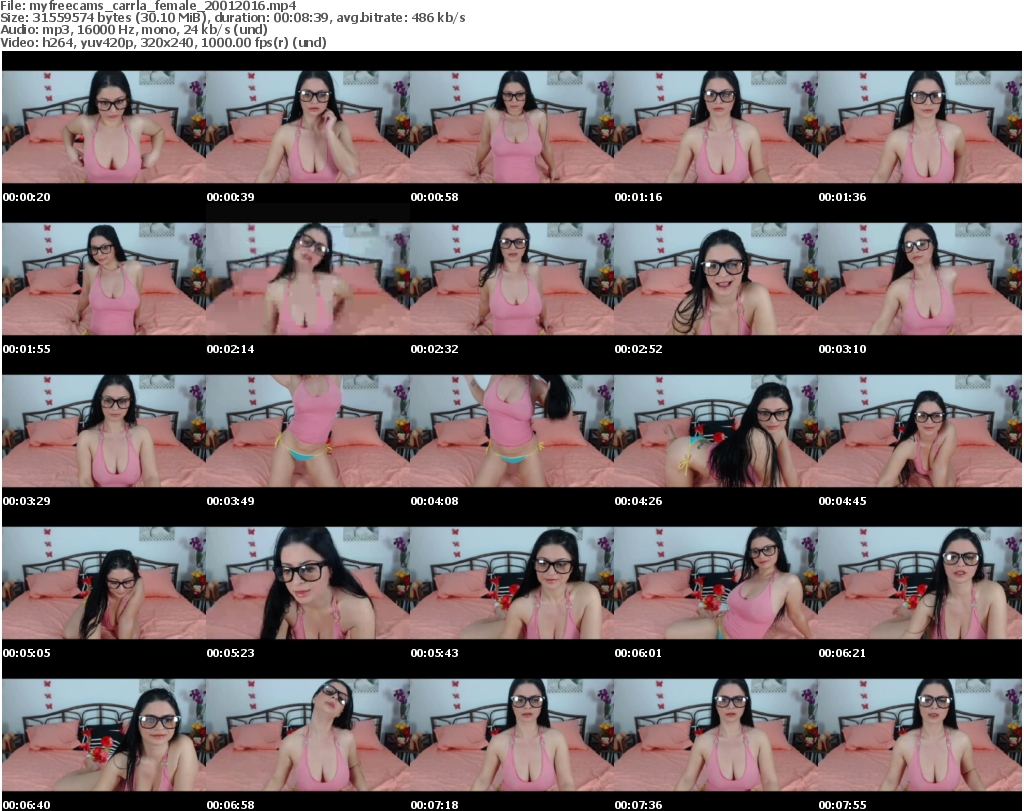Select the thumbnail frame above timestamp 00:03:29
The width and height of the screenshot is (1024, 811).
pyautogui.click(x=104, y=431)
